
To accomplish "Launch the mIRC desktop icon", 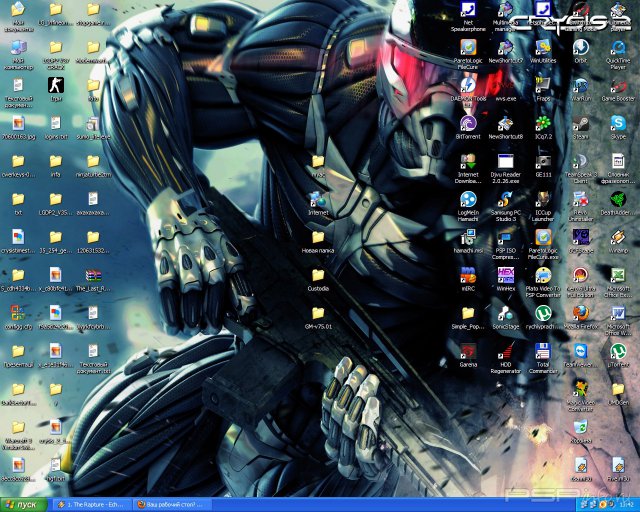I will point(467,275).
